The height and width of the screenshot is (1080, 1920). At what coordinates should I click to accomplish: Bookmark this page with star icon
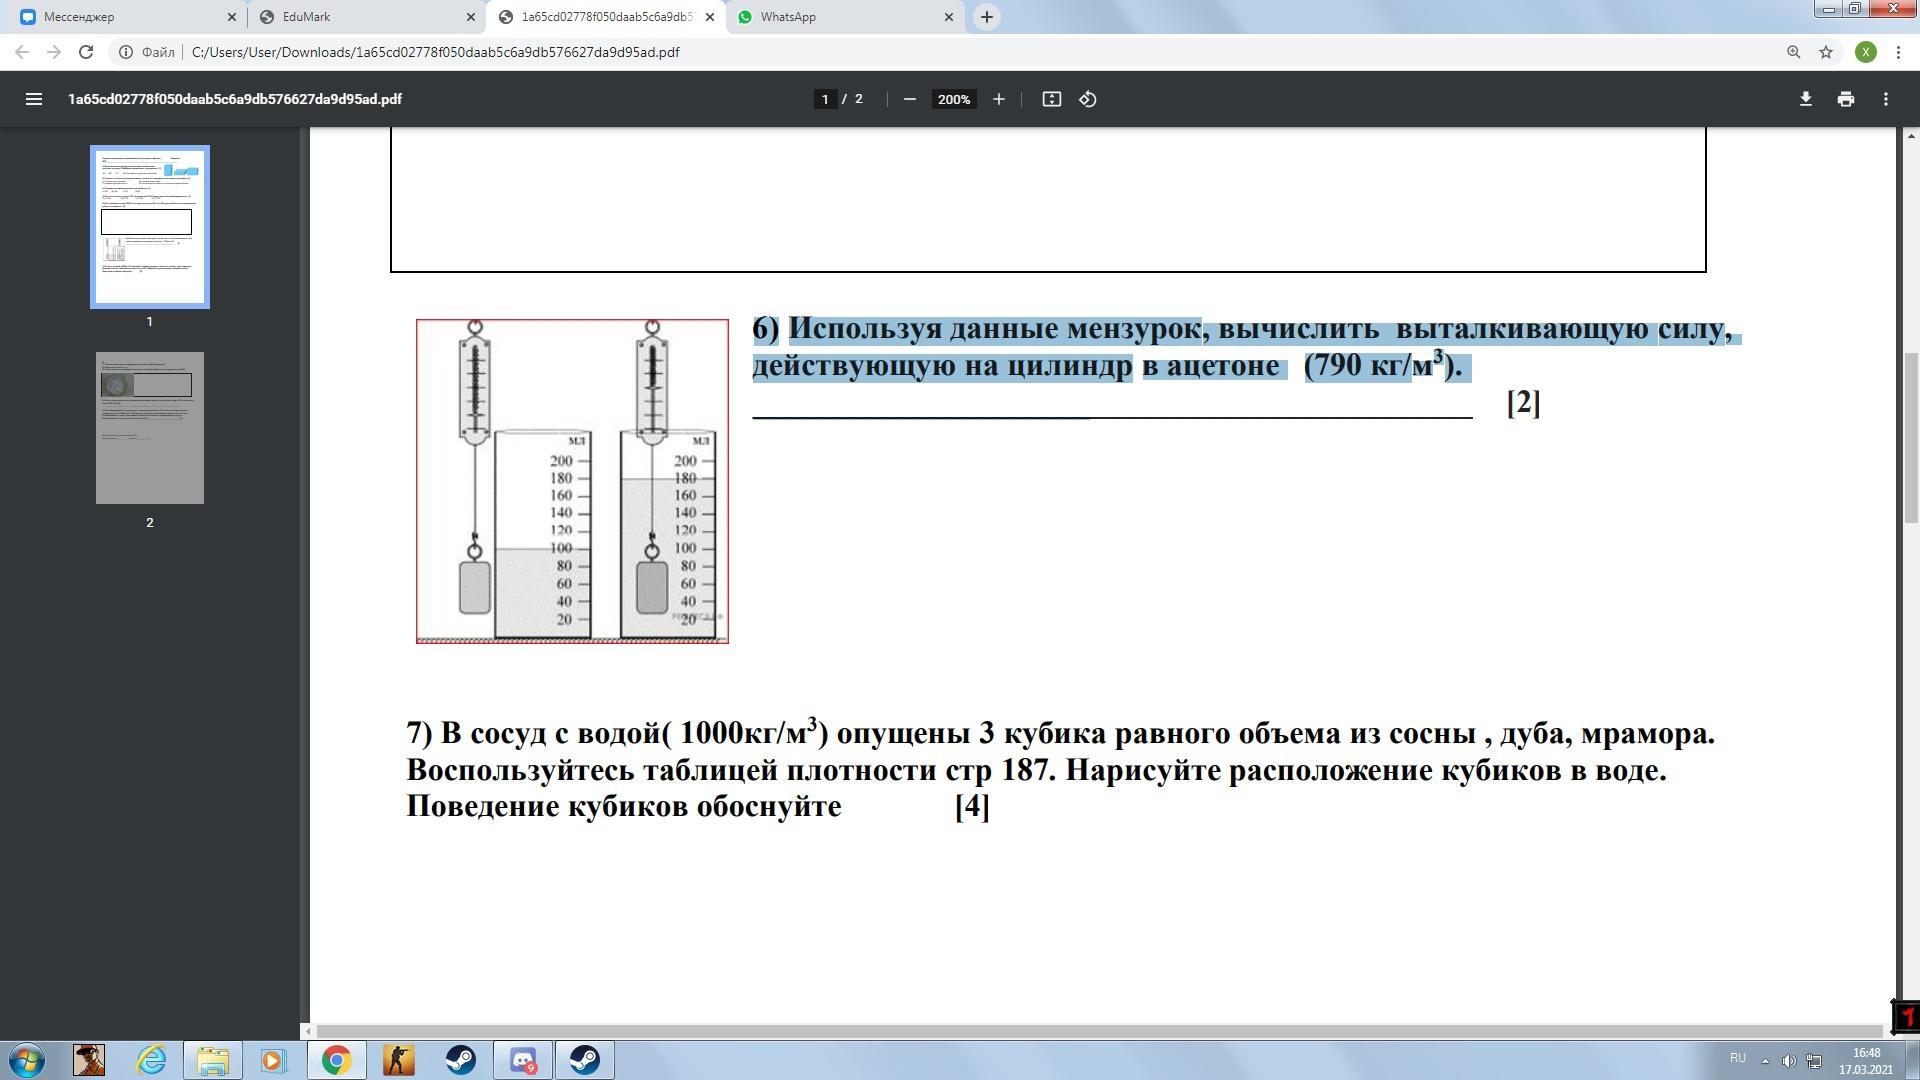click(x=1825, y=52)
